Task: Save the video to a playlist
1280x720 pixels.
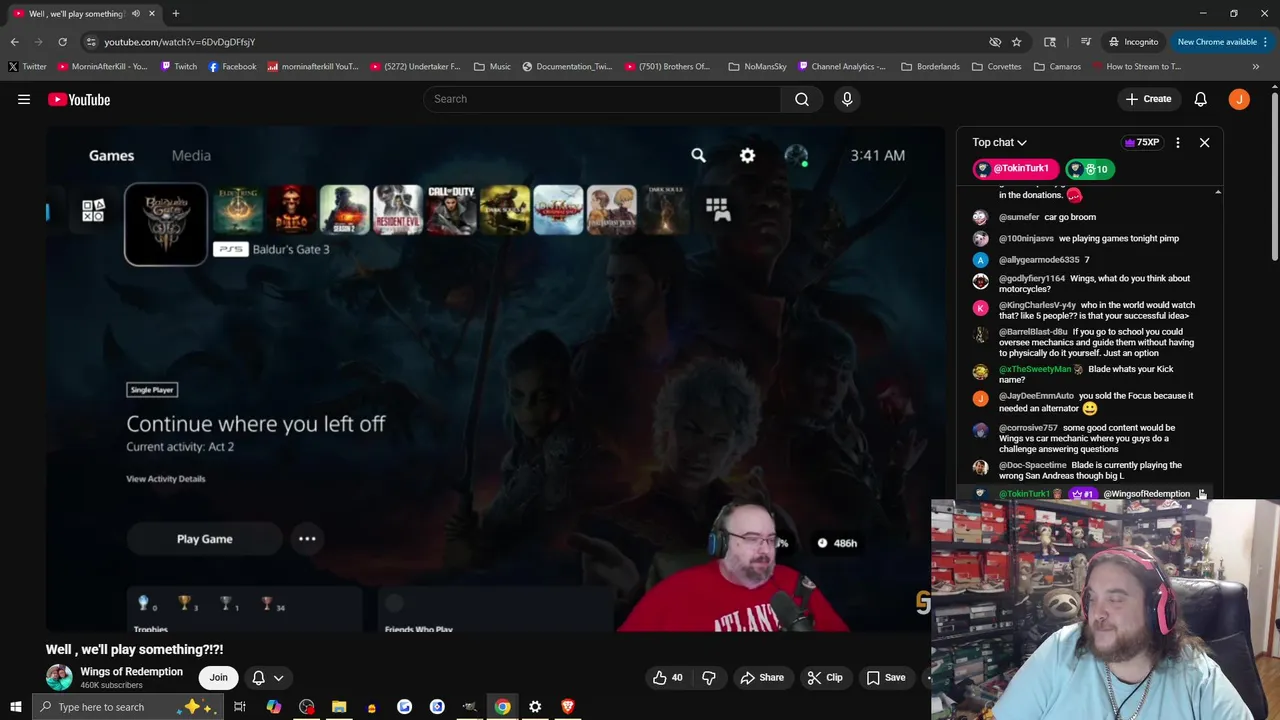Action: [886, 678]
